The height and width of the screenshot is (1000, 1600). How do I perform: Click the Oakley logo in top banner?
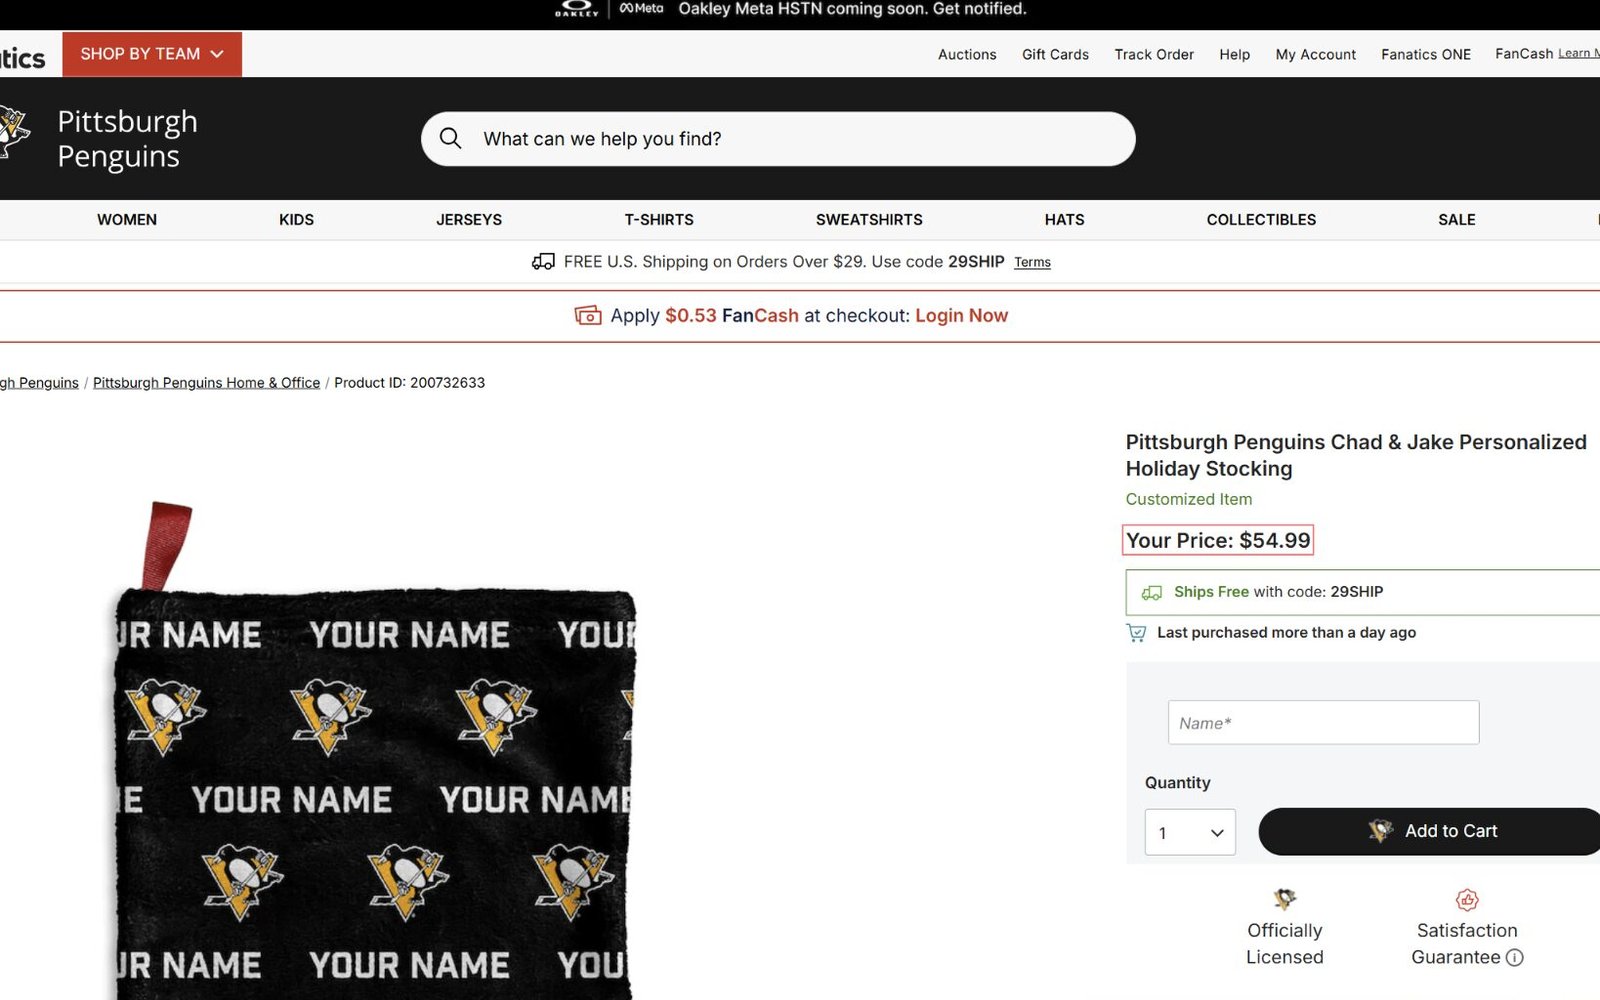coord(577,9)
